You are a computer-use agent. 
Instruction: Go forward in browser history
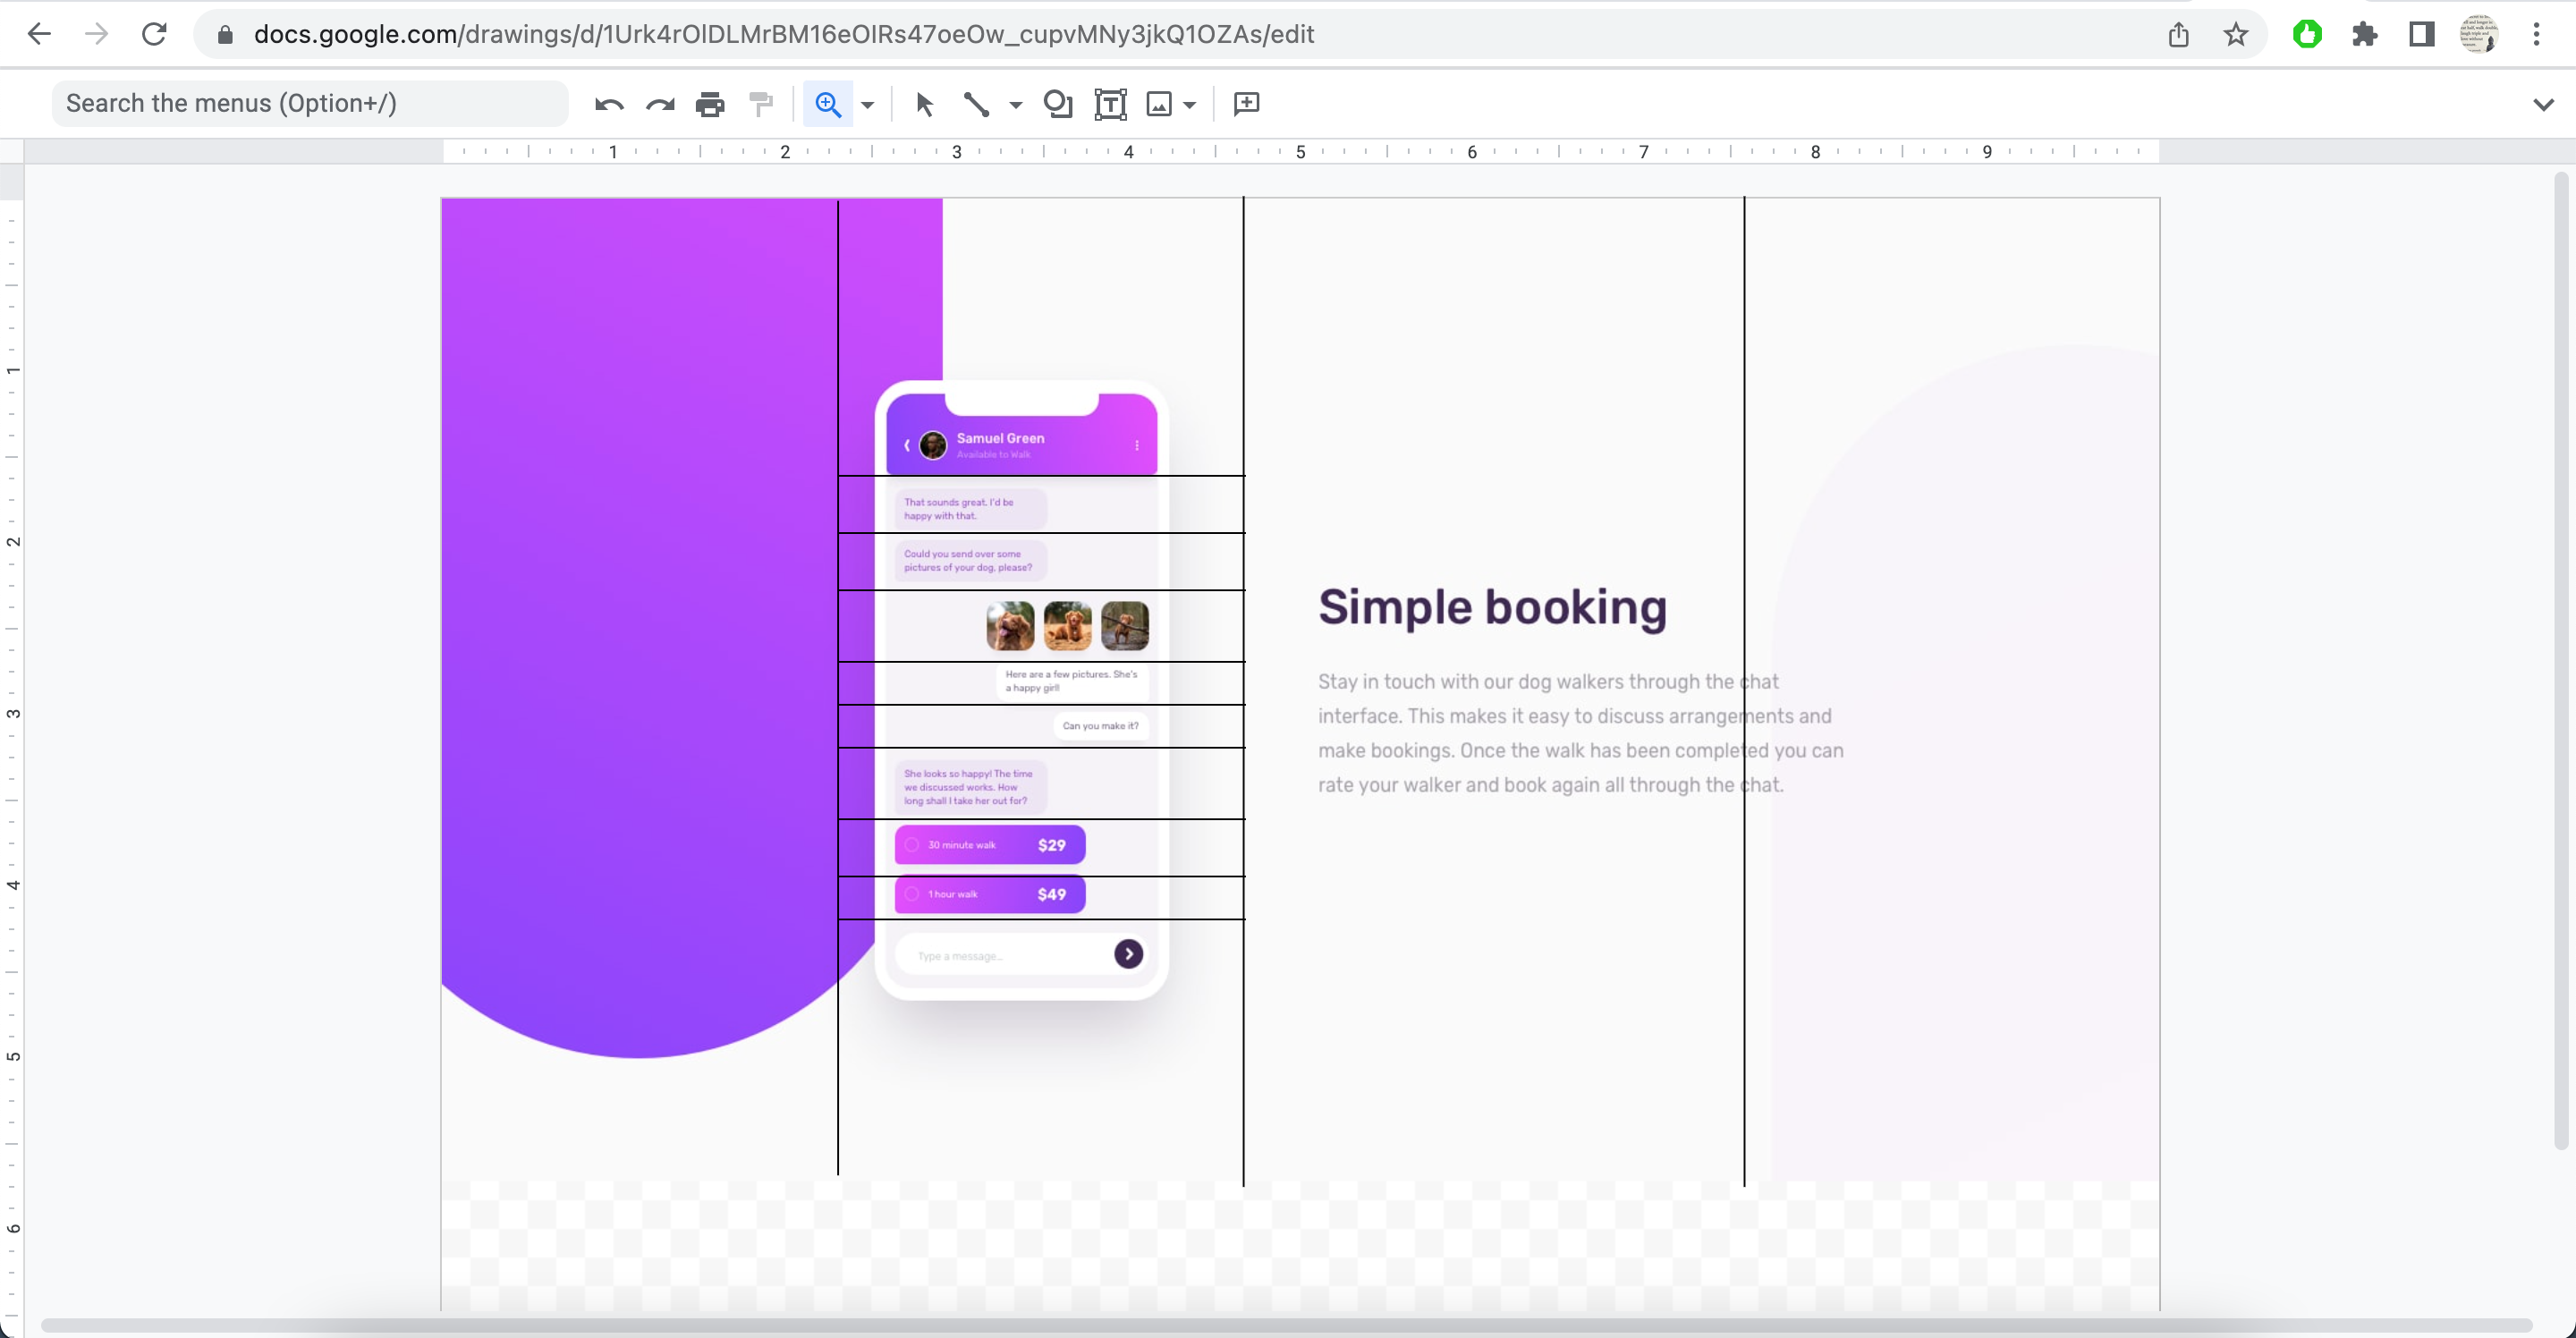pyautogui.click(x=96, y=34)
